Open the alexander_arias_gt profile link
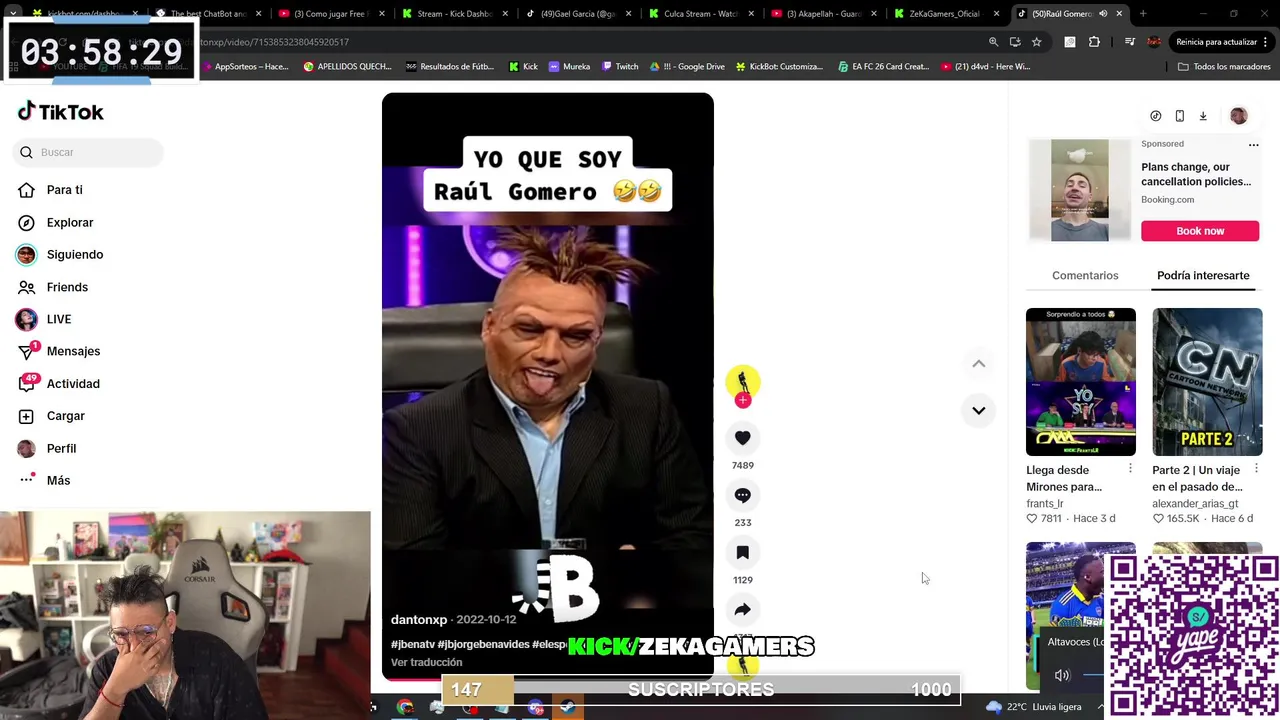1280x720 pixels. tap(1195, 503)
